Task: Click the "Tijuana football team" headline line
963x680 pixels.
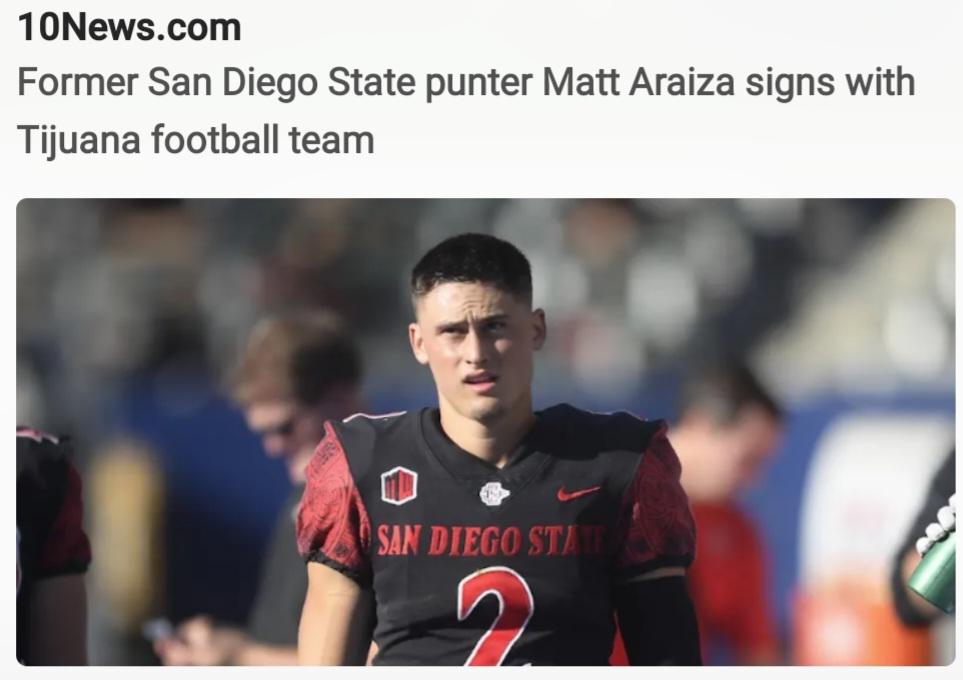Action: click(195, 139)
